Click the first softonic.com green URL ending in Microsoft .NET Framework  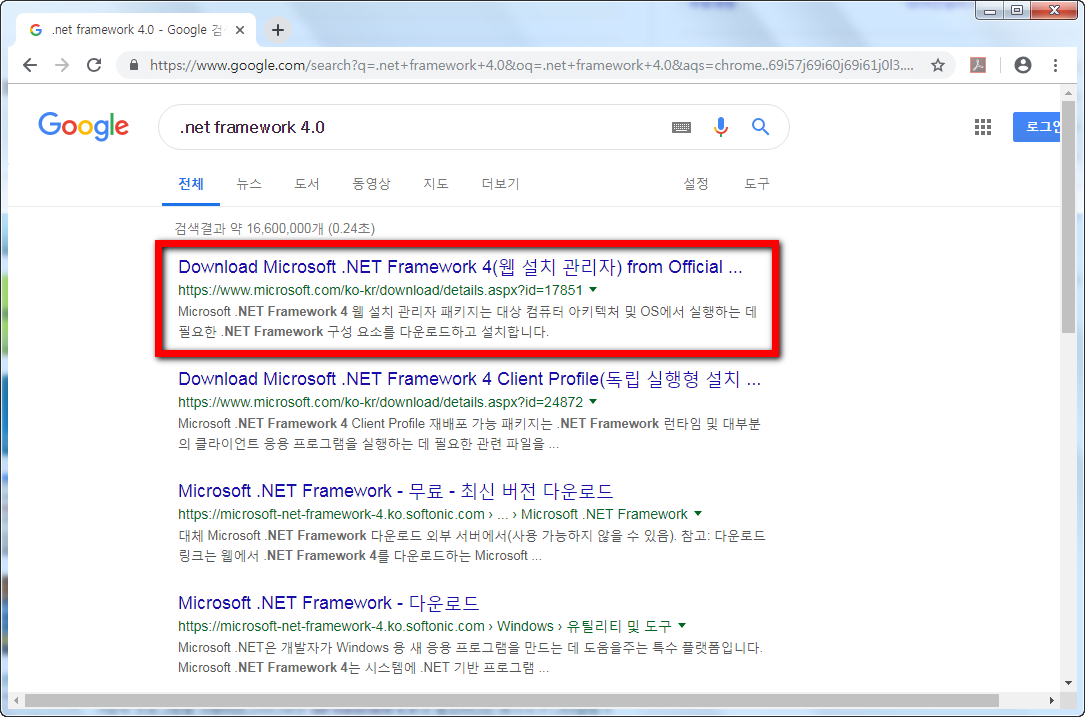tap(433, 514)
